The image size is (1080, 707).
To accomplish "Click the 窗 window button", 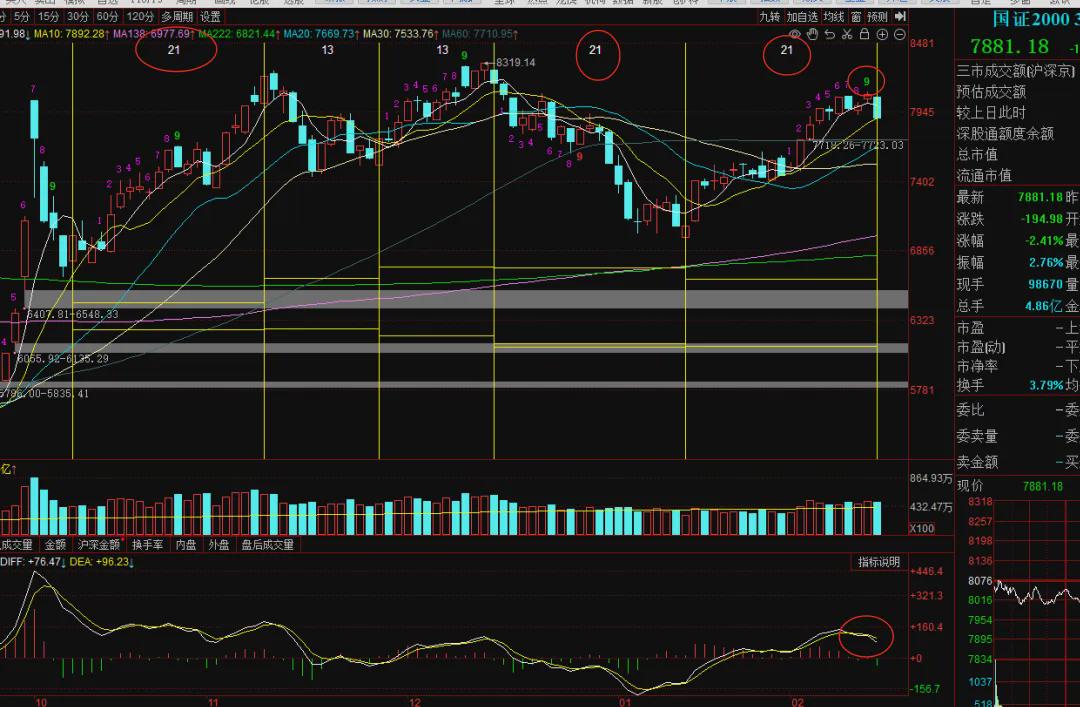I will [855, 17].
